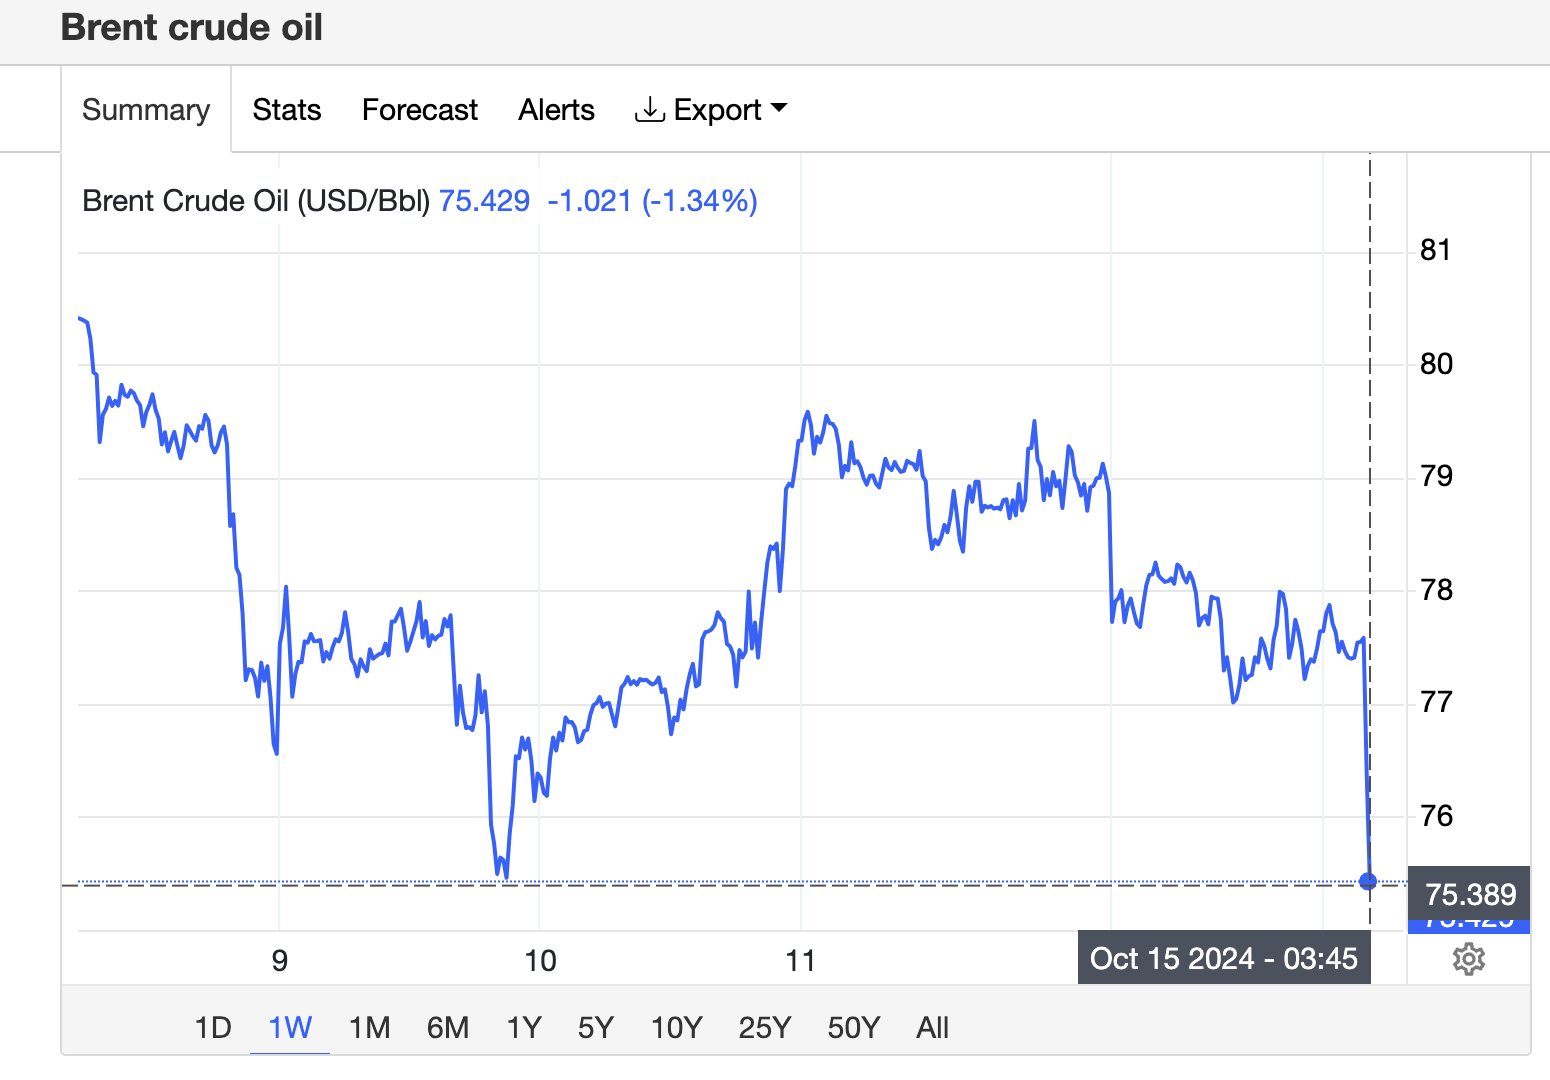Click the blue current-price data point
Image resolution: width=1550 pixels, height=1080 pixels.
[x=1369, y=881]
